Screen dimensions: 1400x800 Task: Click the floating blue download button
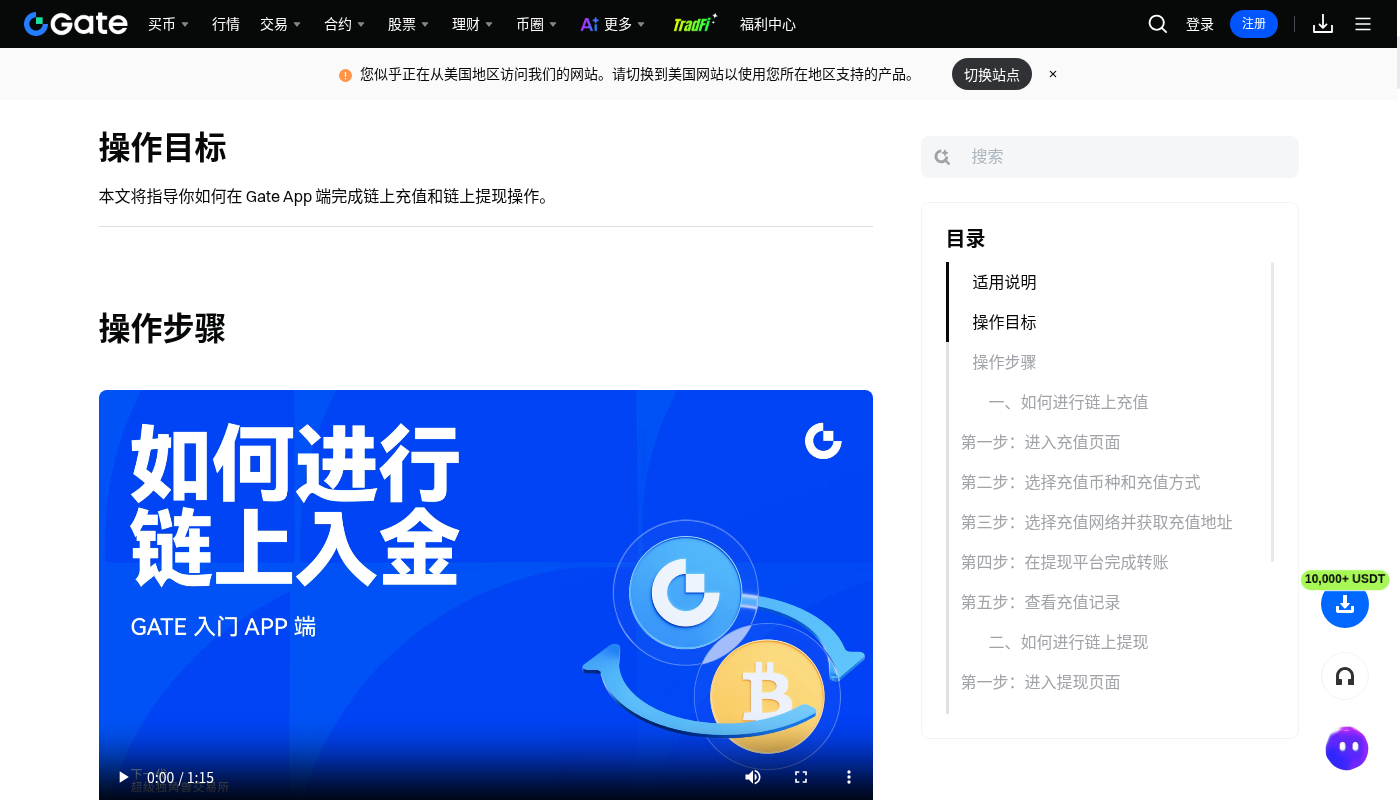(1345, 604)
